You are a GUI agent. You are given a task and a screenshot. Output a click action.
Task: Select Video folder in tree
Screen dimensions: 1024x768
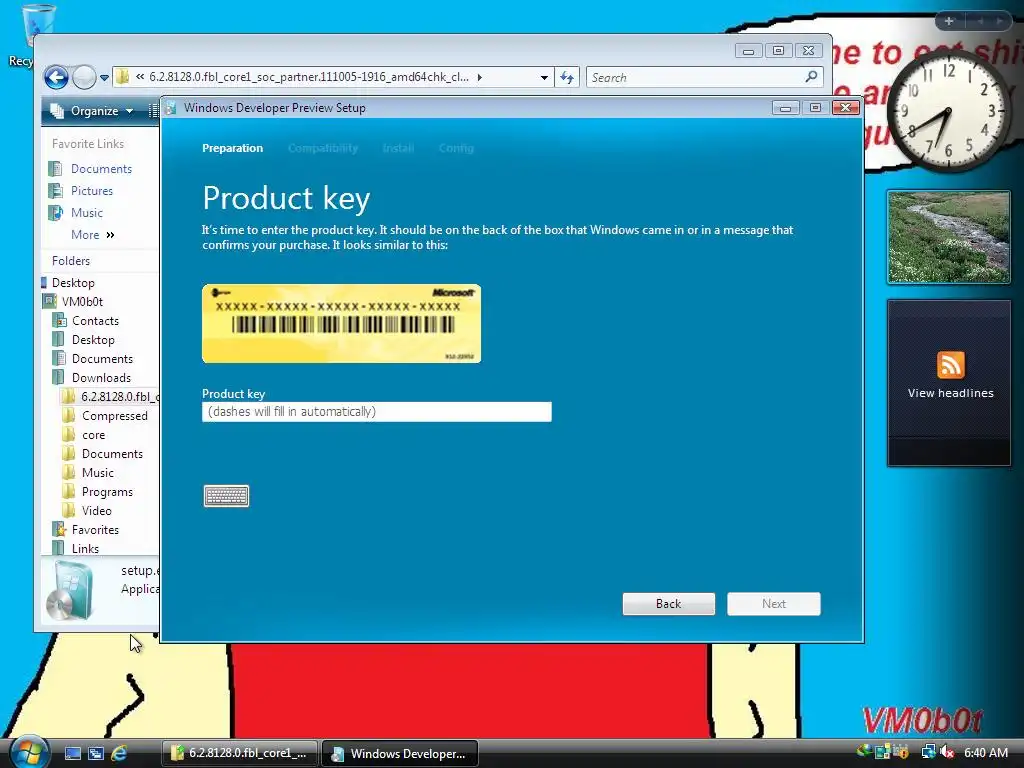87,511
